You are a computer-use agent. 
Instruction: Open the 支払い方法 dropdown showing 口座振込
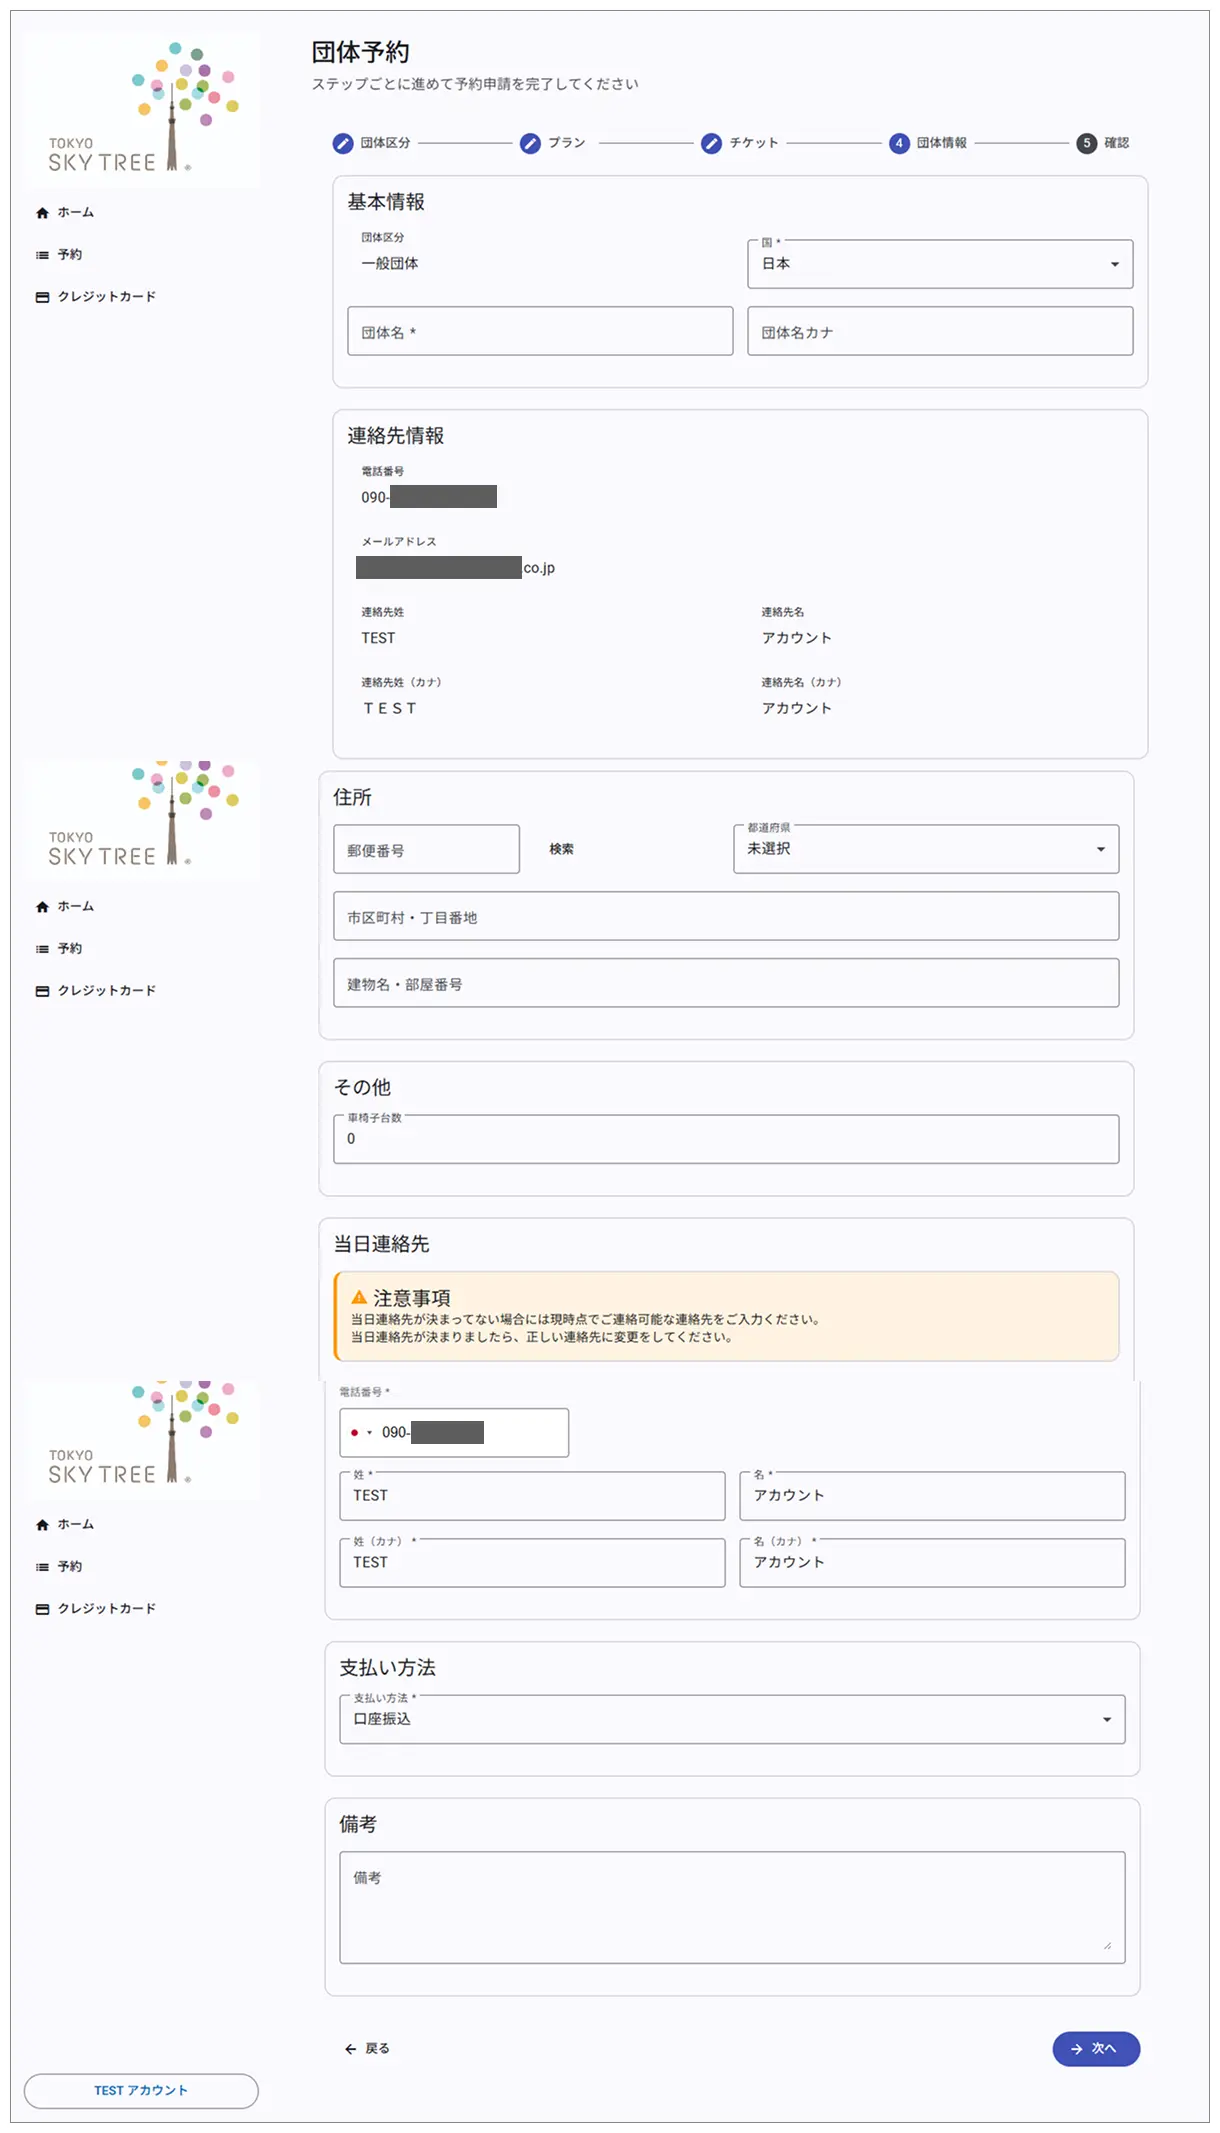pyautogui.click(x=732, y=1719)
